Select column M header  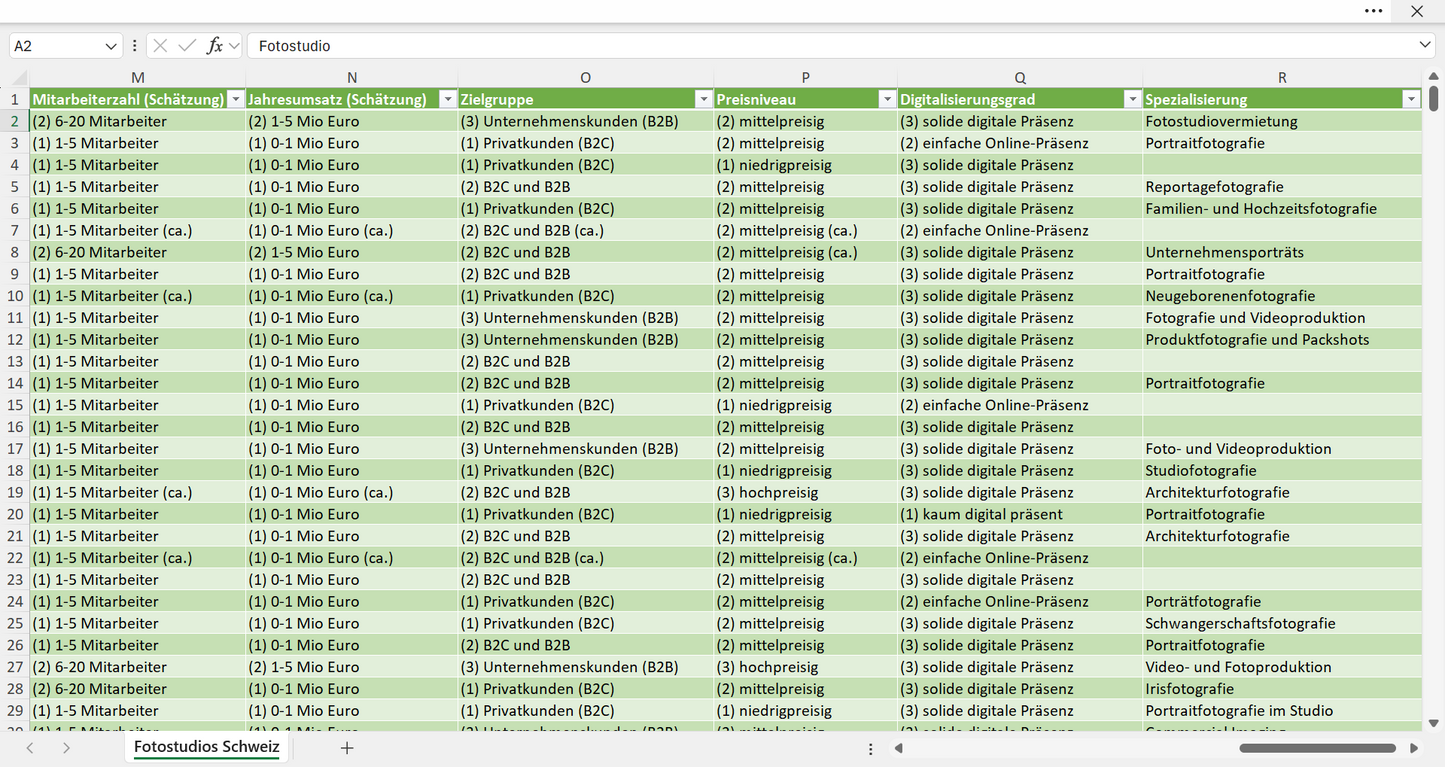tap(138, 77)
